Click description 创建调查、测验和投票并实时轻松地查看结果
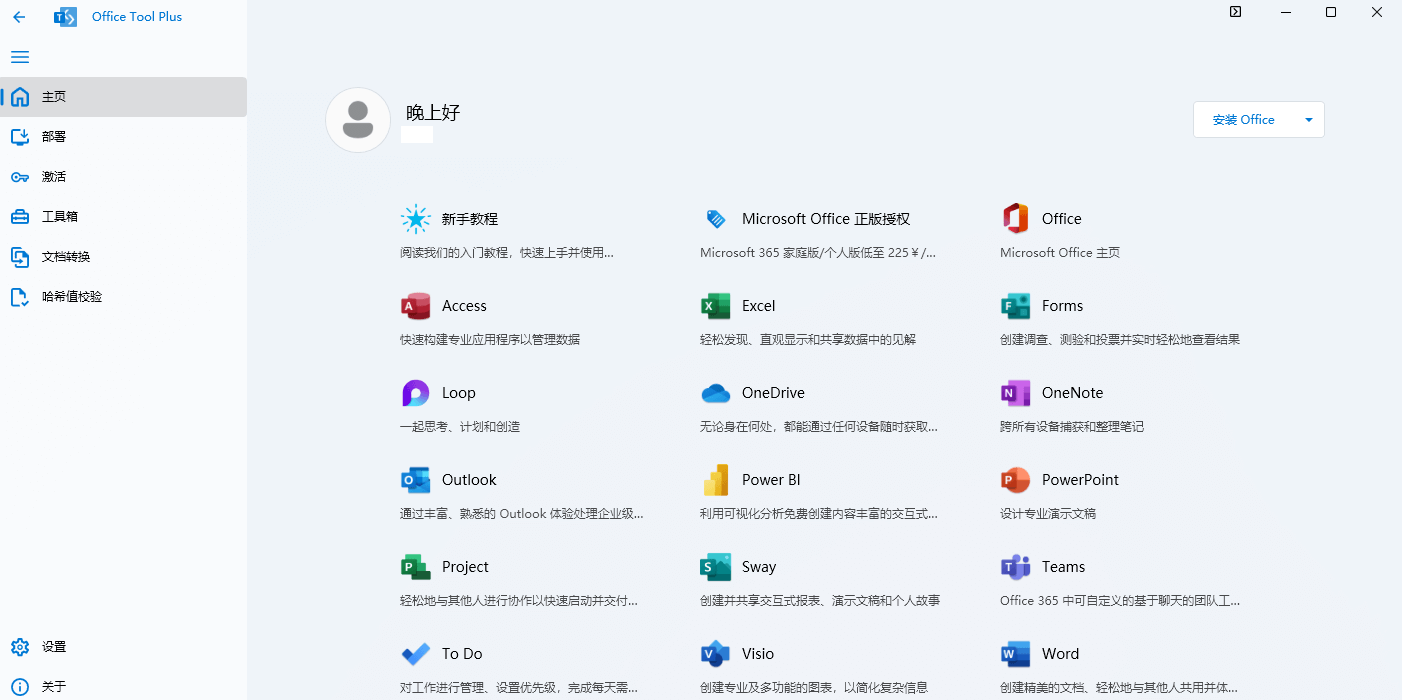Image resolution: width=1402 pixels, height=700 pixels. tap(1120, 340)
